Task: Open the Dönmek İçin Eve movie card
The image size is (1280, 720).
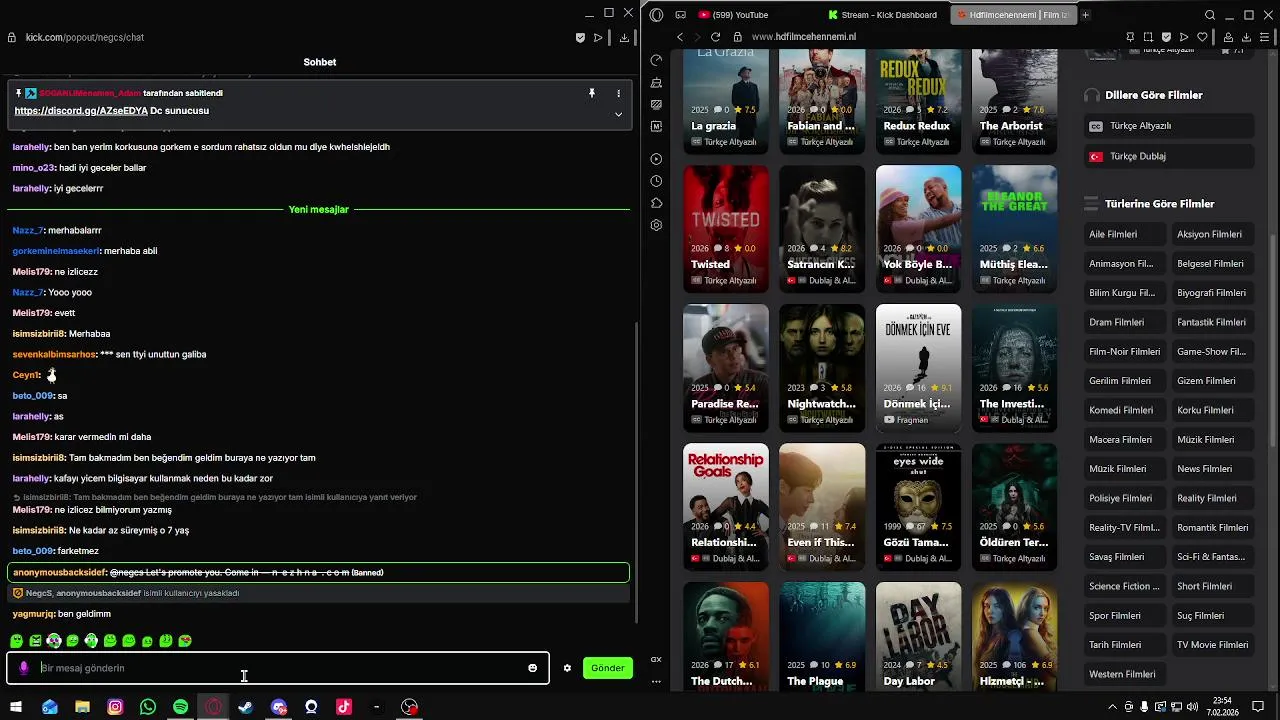Action: coord(918,367)
